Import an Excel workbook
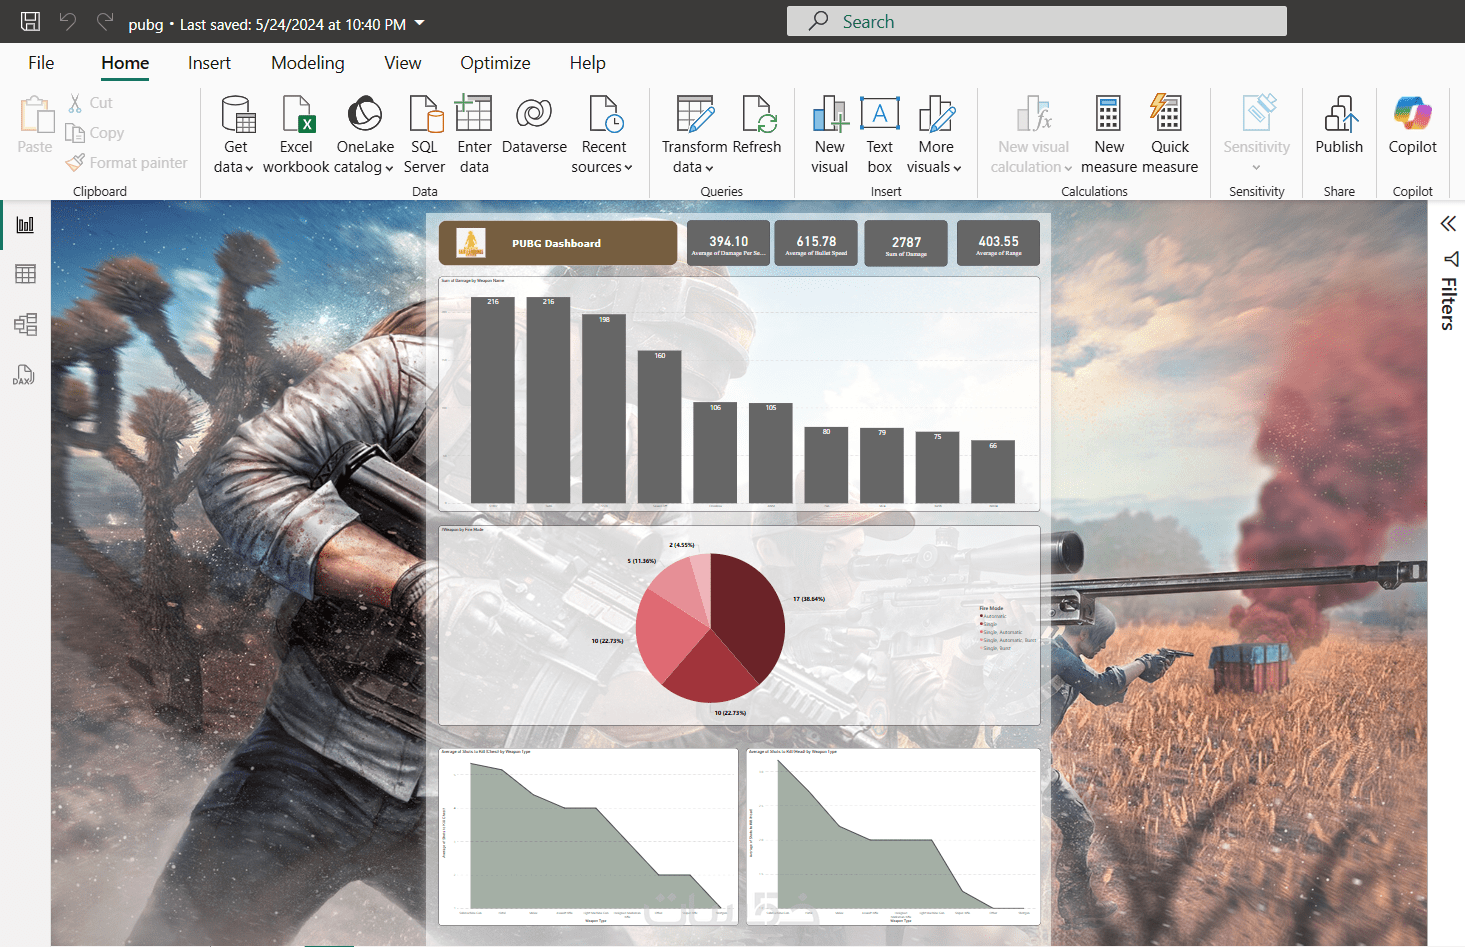Image resolution: width=1465 pixels, height=947 pixels. (x=296, y=135)
